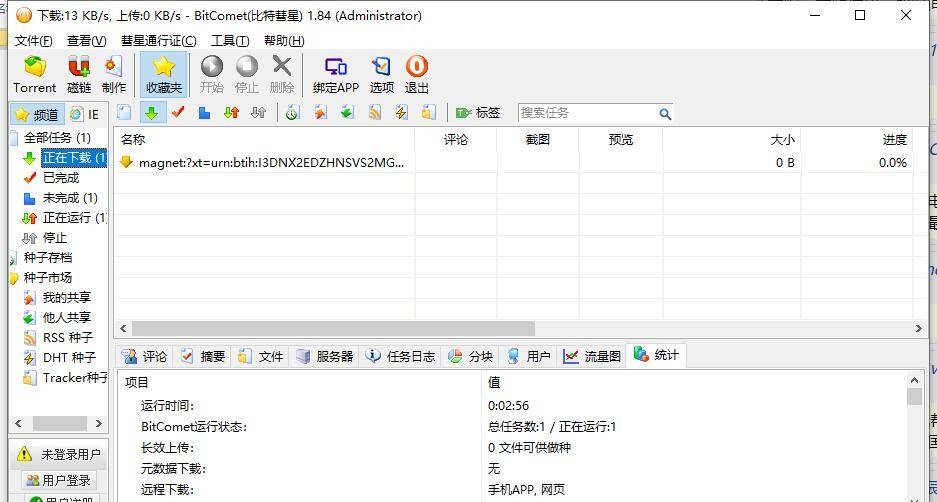The height and width of the screenshot is (502, 937).
Task: Open the 流量图 detail tab
Action: pyautogui.click(x=593, y=356)
